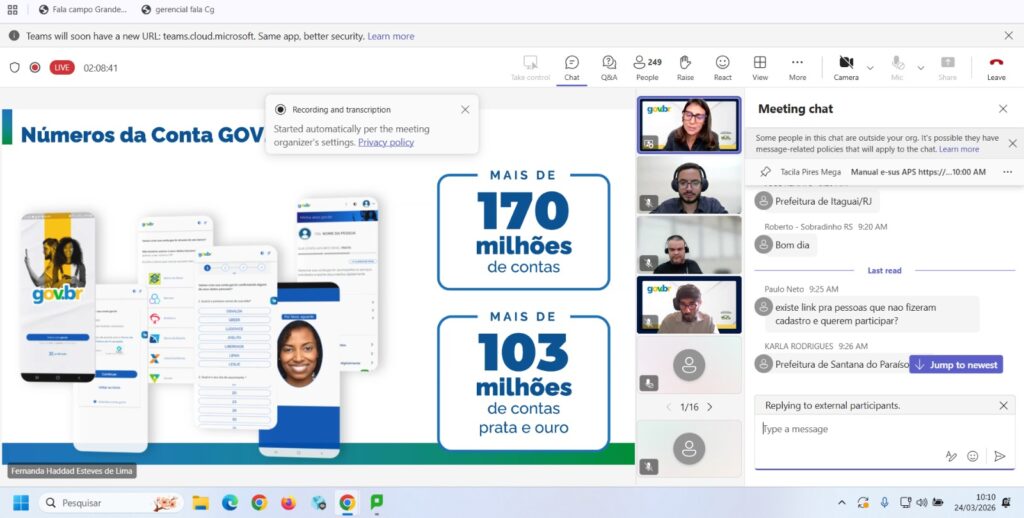The image size is (1024, 518).
Task: Go to next participant page arrow
Action: click(710, 407)
